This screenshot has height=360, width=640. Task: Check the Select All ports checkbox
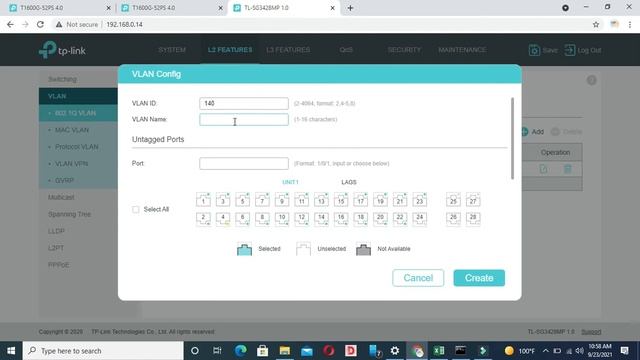136,209
